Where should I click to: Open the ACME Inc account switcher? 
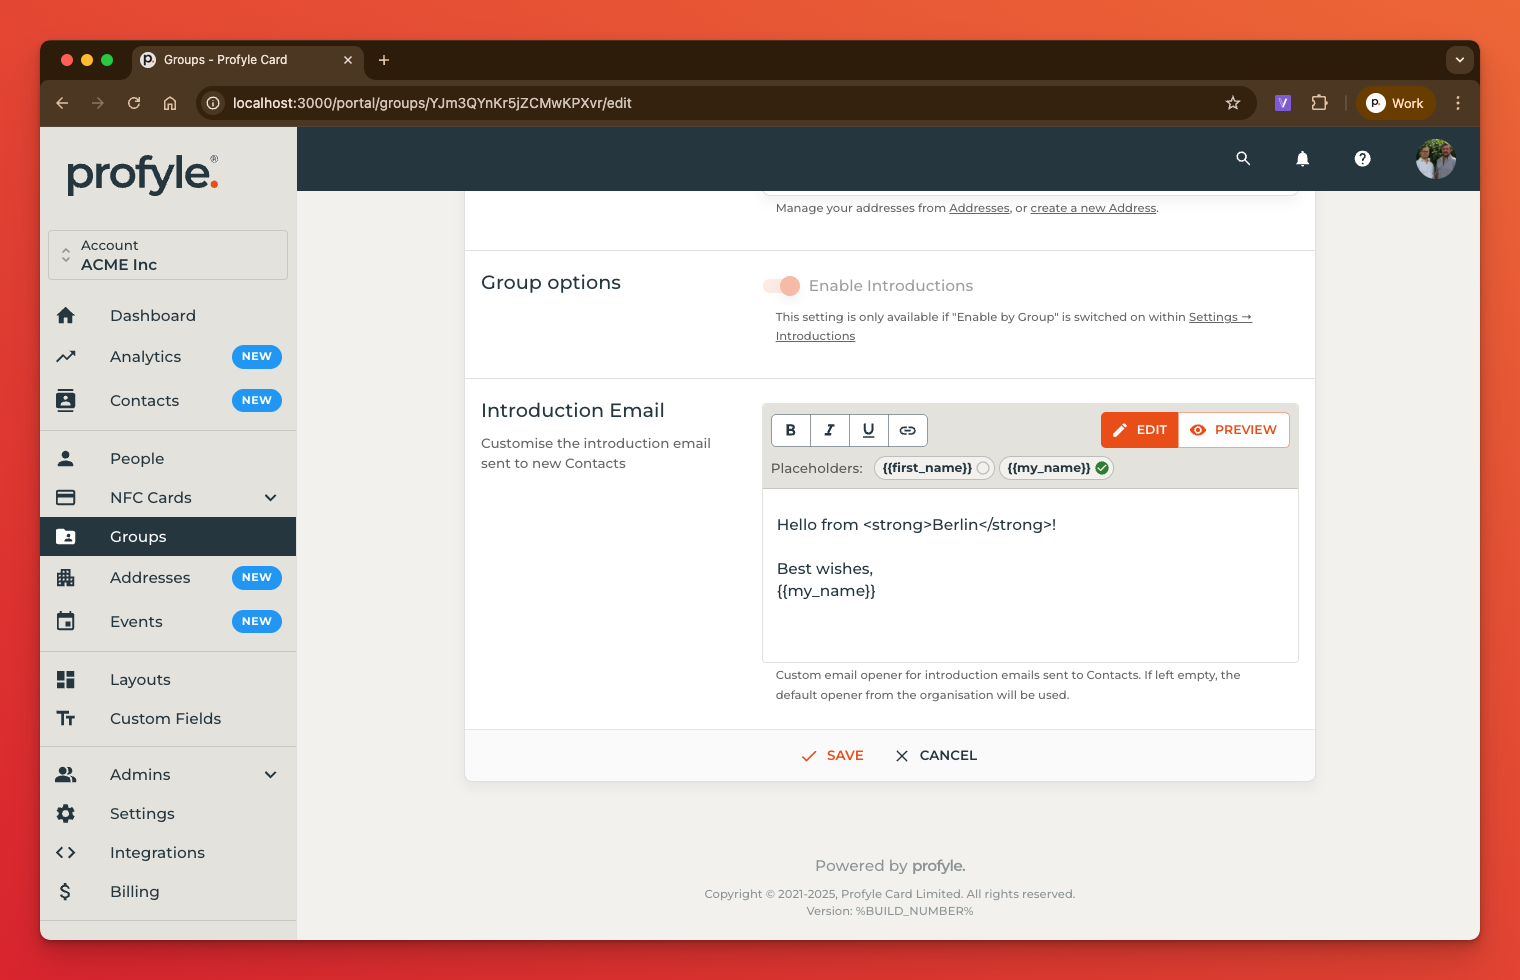coord(168,255)
